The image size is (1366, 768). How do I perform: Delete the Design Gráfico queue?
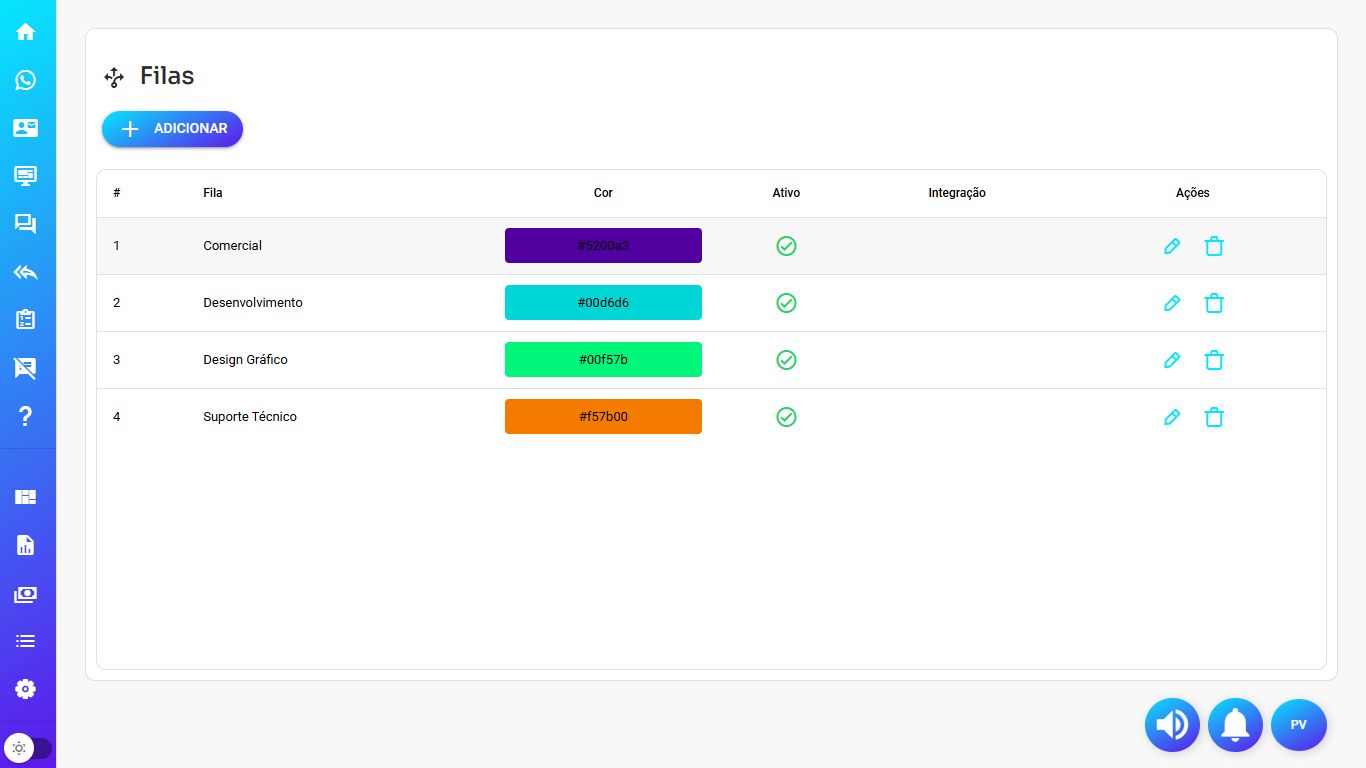pos(1214,360)
